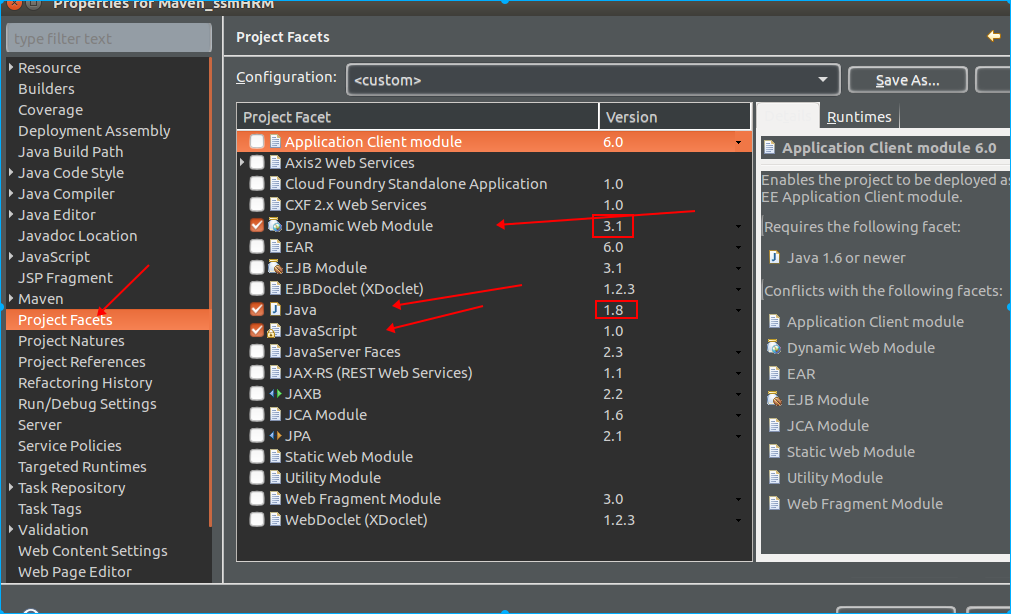Expand the Axis2 Web Services node

[x=242, y=163]
